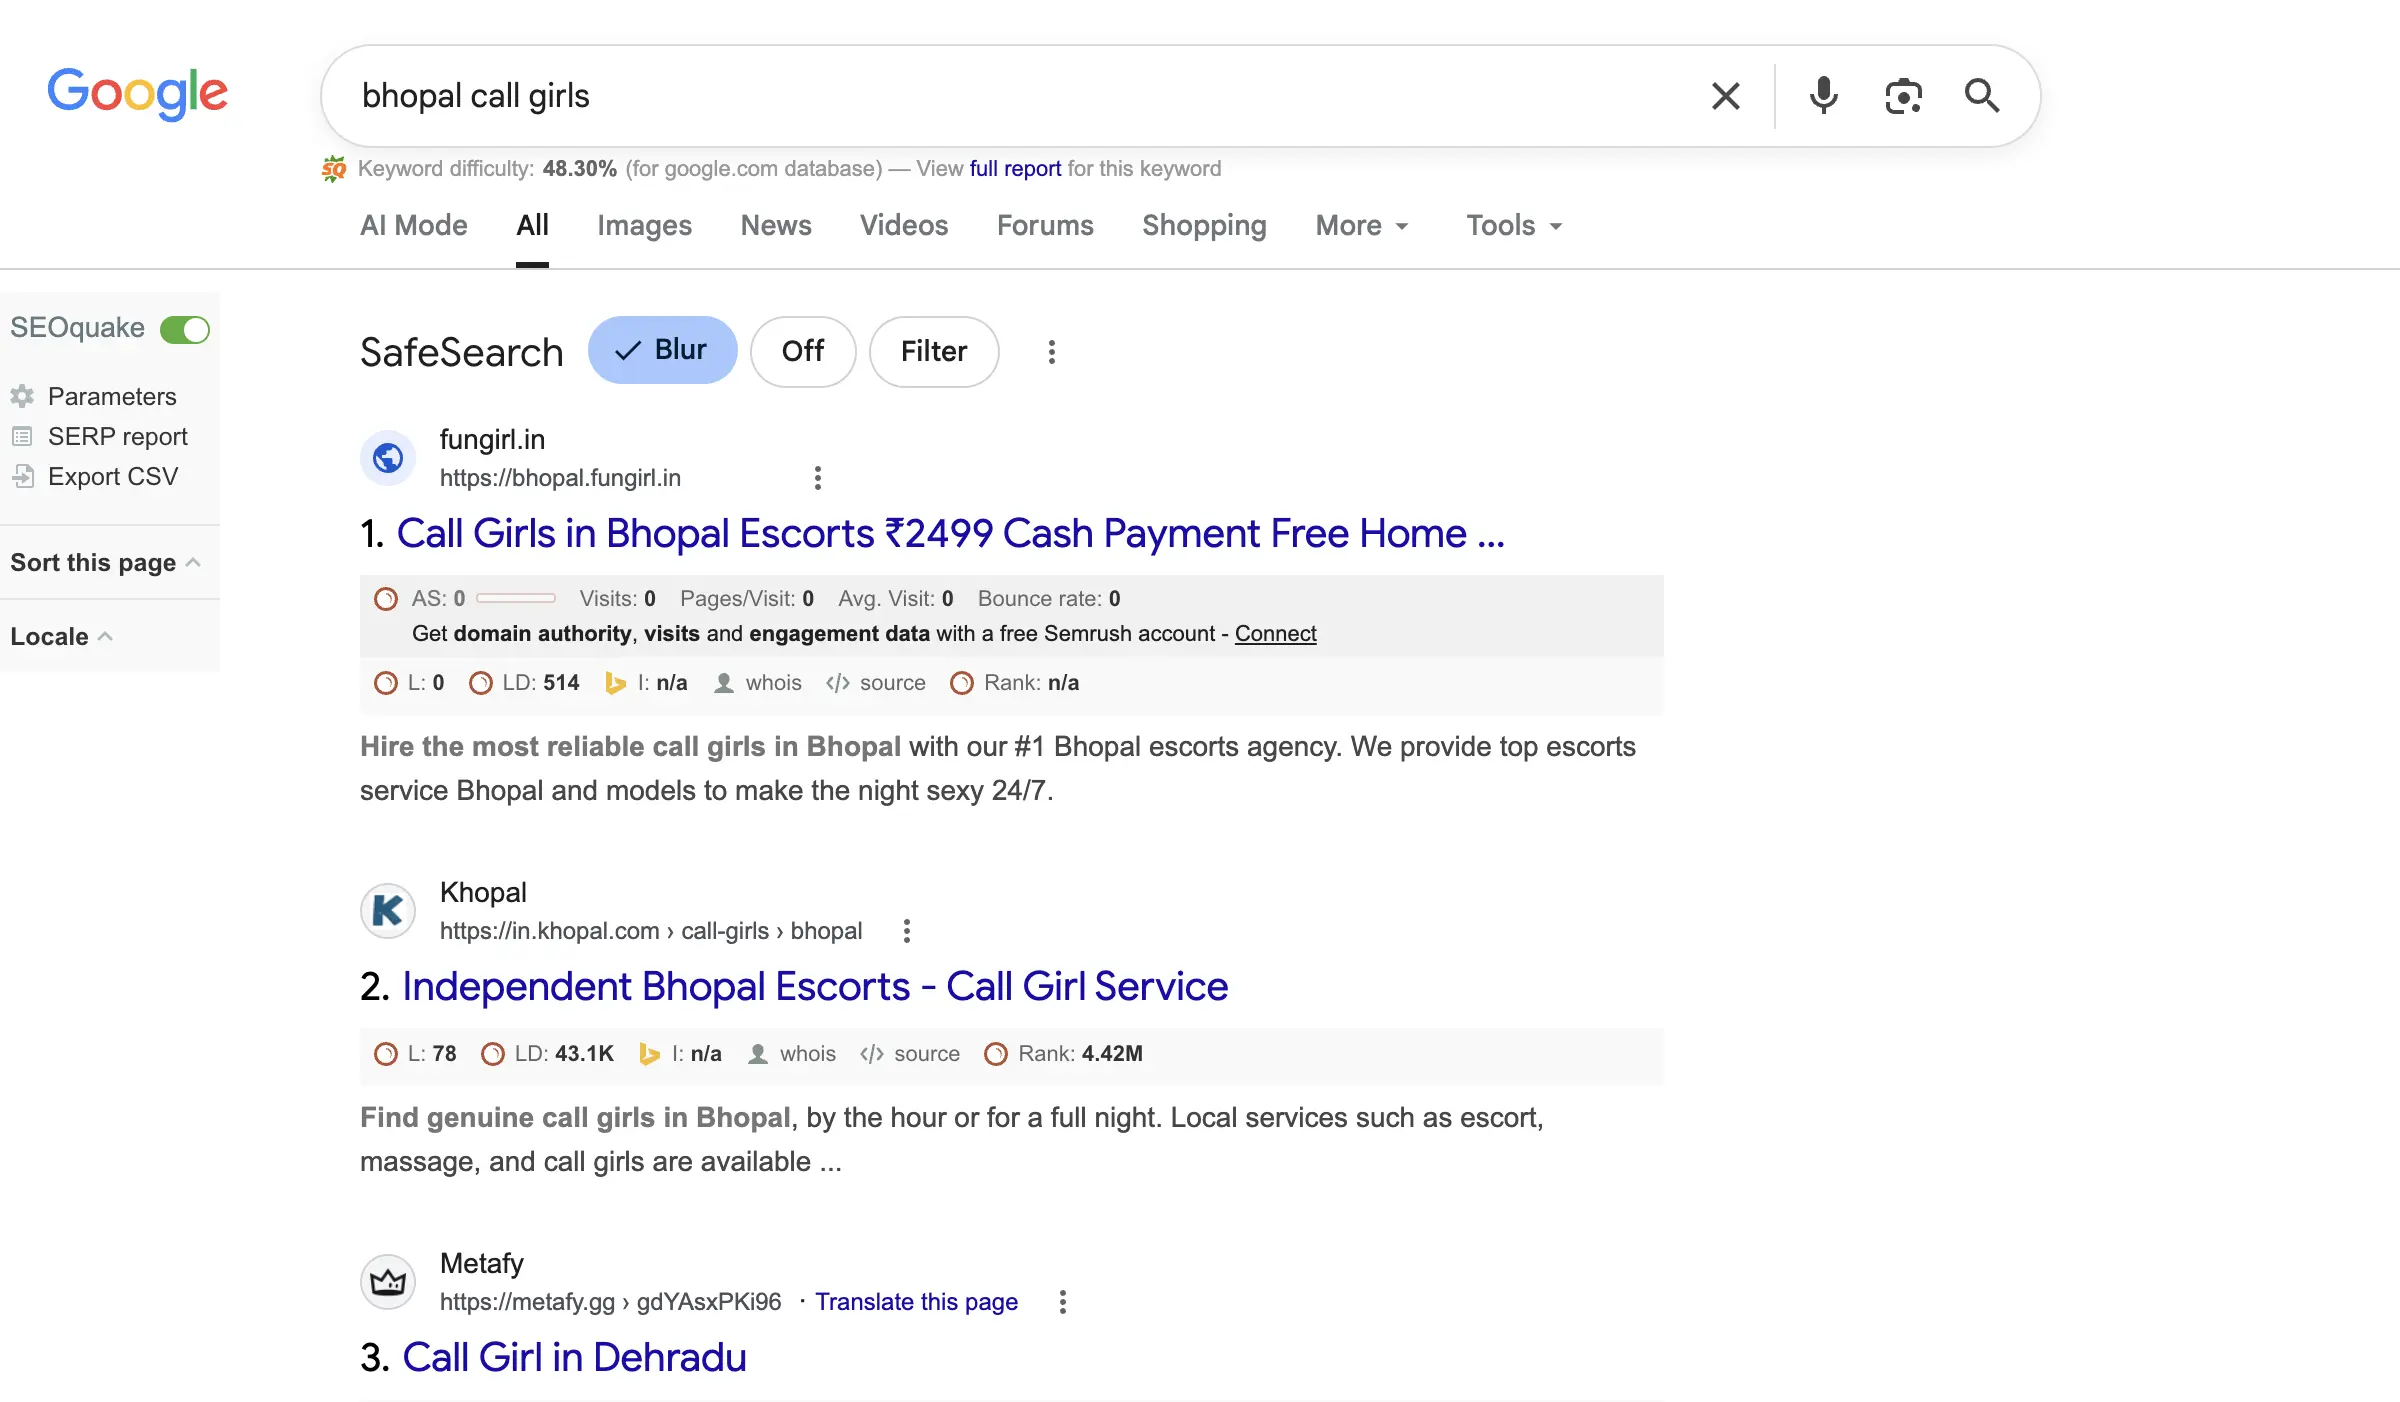Click the fungirl.in globe favicon

388,458
